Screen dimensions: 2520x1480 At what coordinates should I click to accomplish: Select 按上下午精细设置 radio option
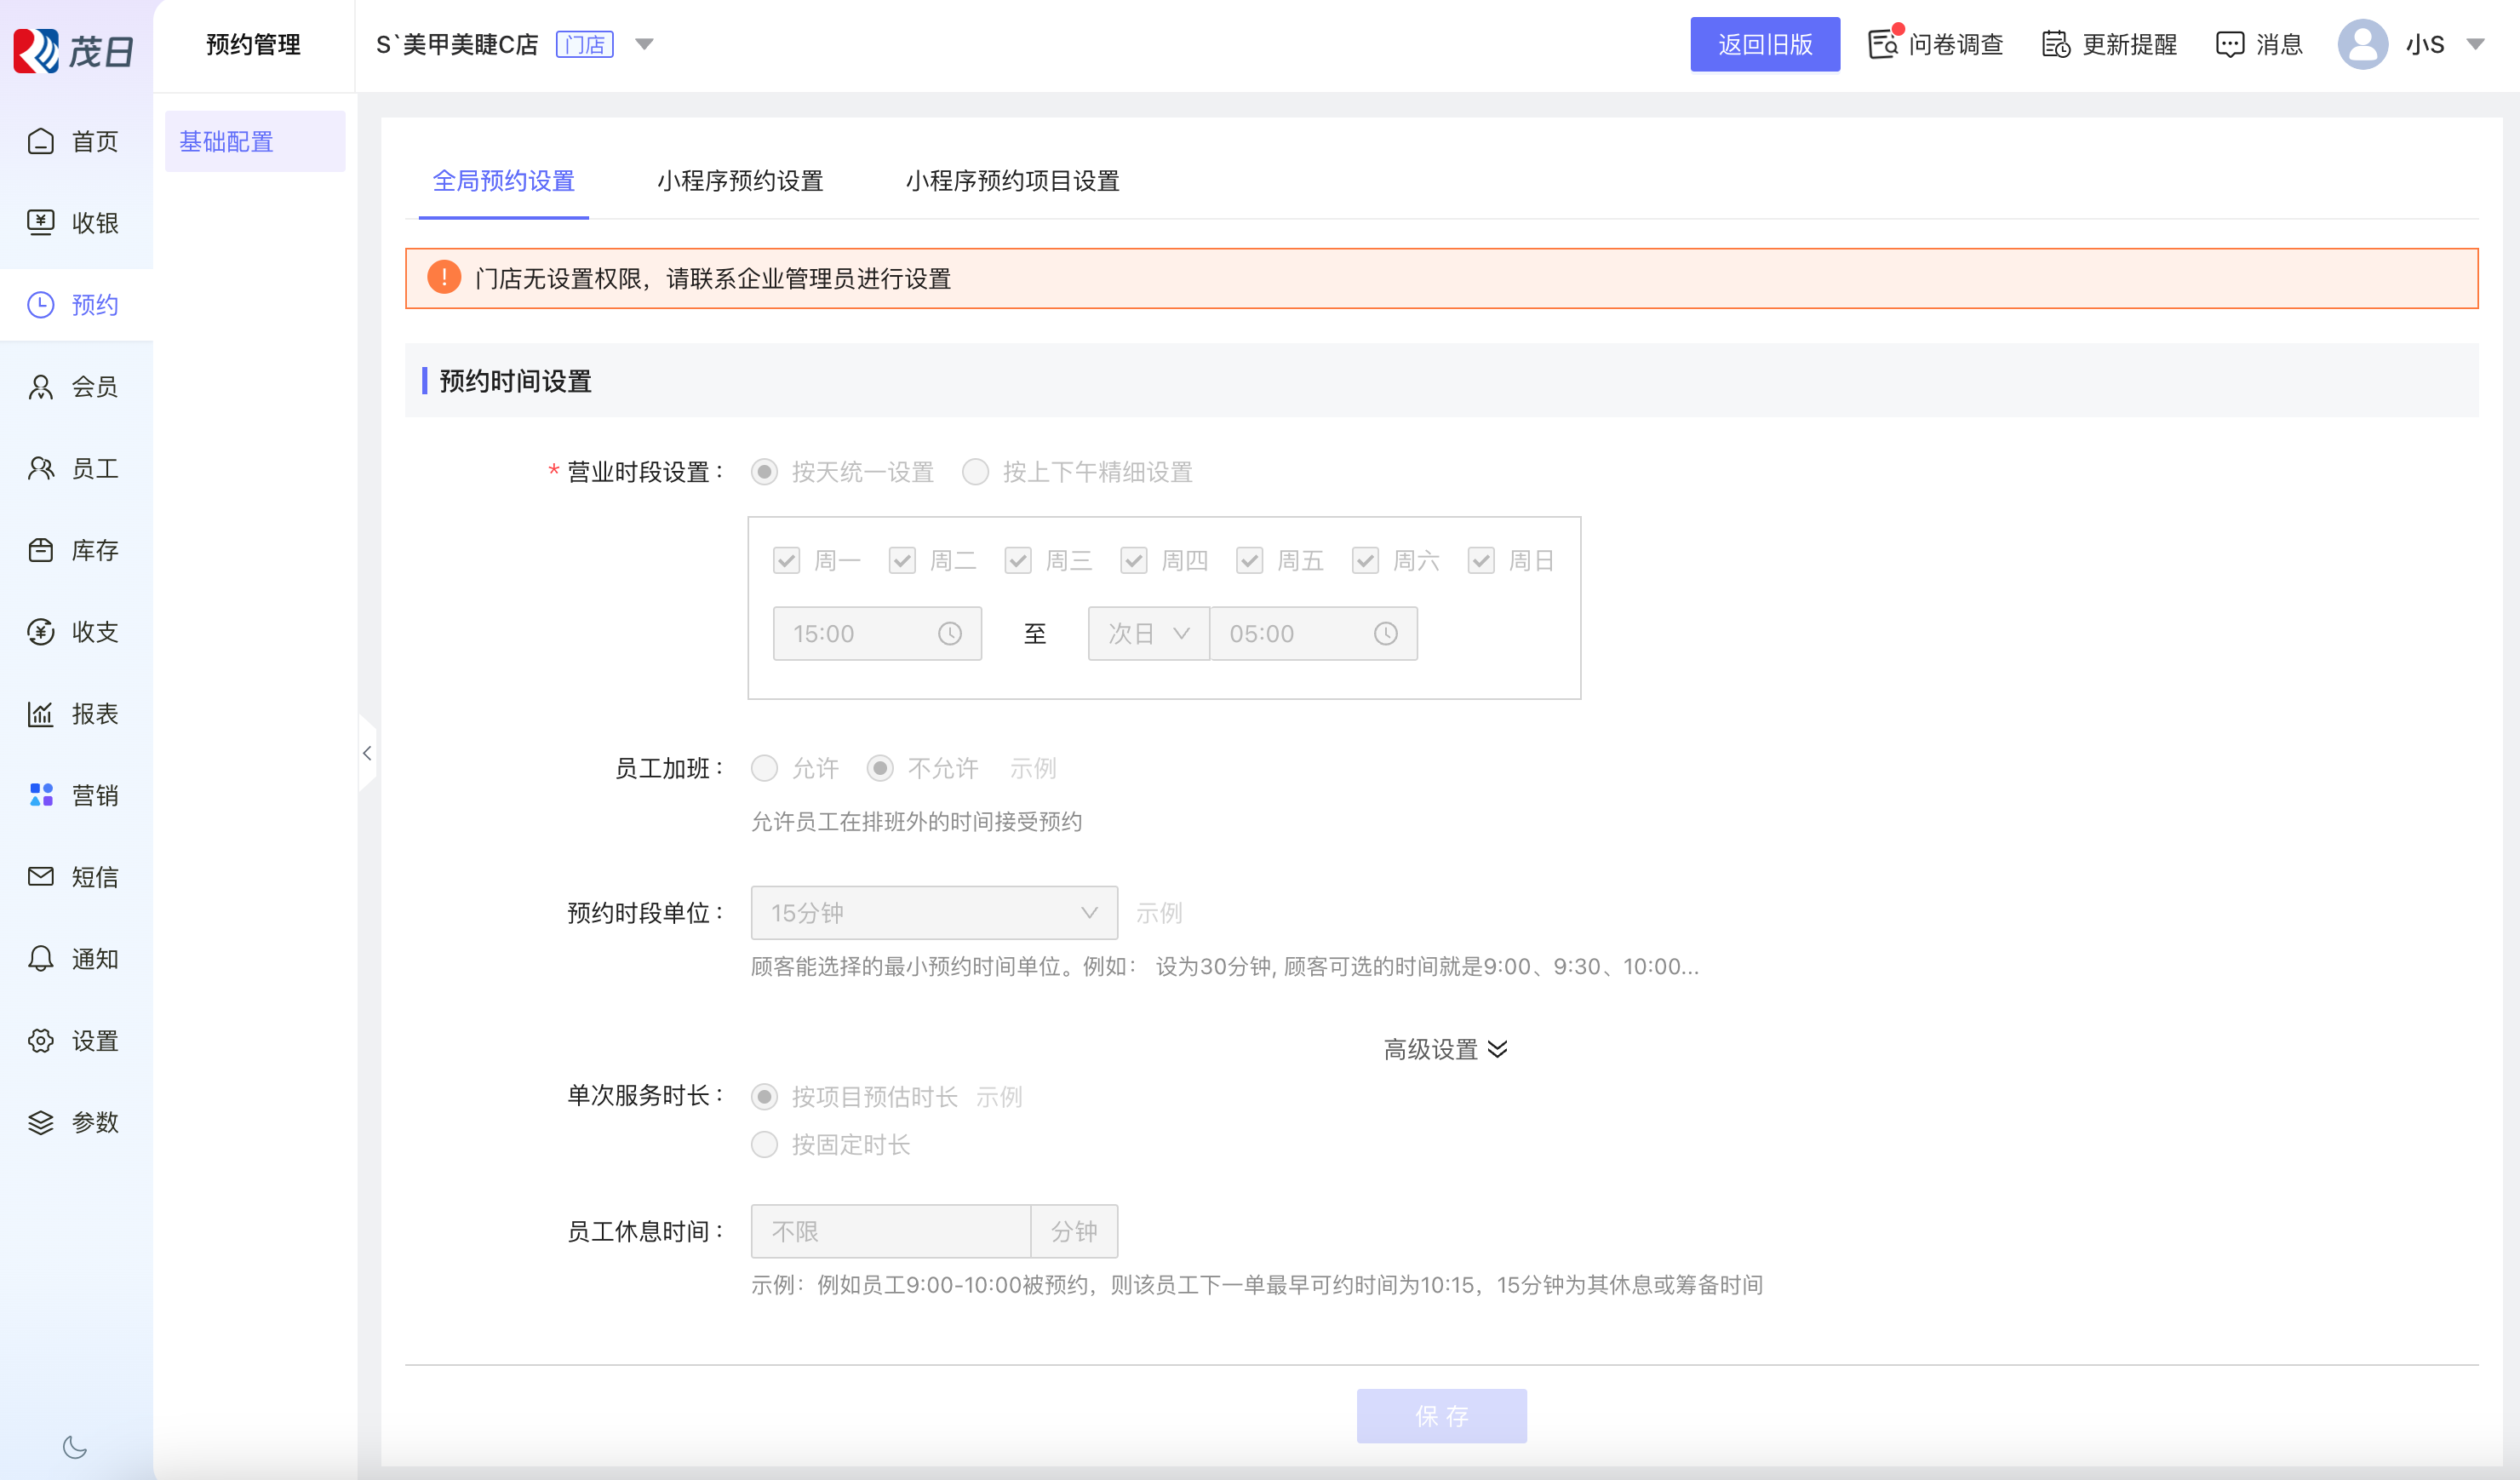pos(975,472)
